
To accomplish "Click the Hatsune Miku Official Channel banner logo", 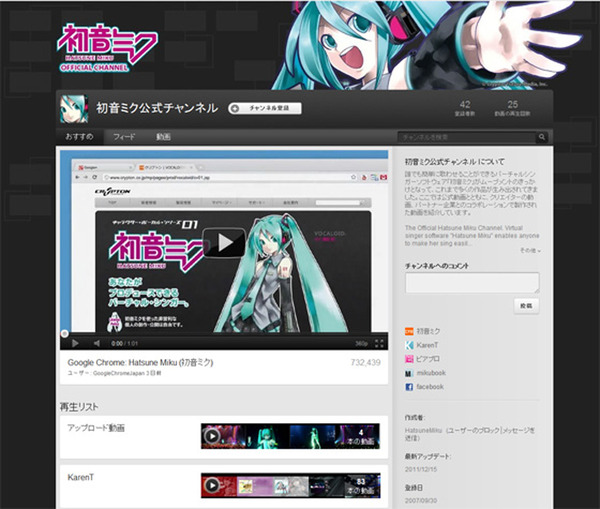I will pyautogui.click(x=107, y=48).
